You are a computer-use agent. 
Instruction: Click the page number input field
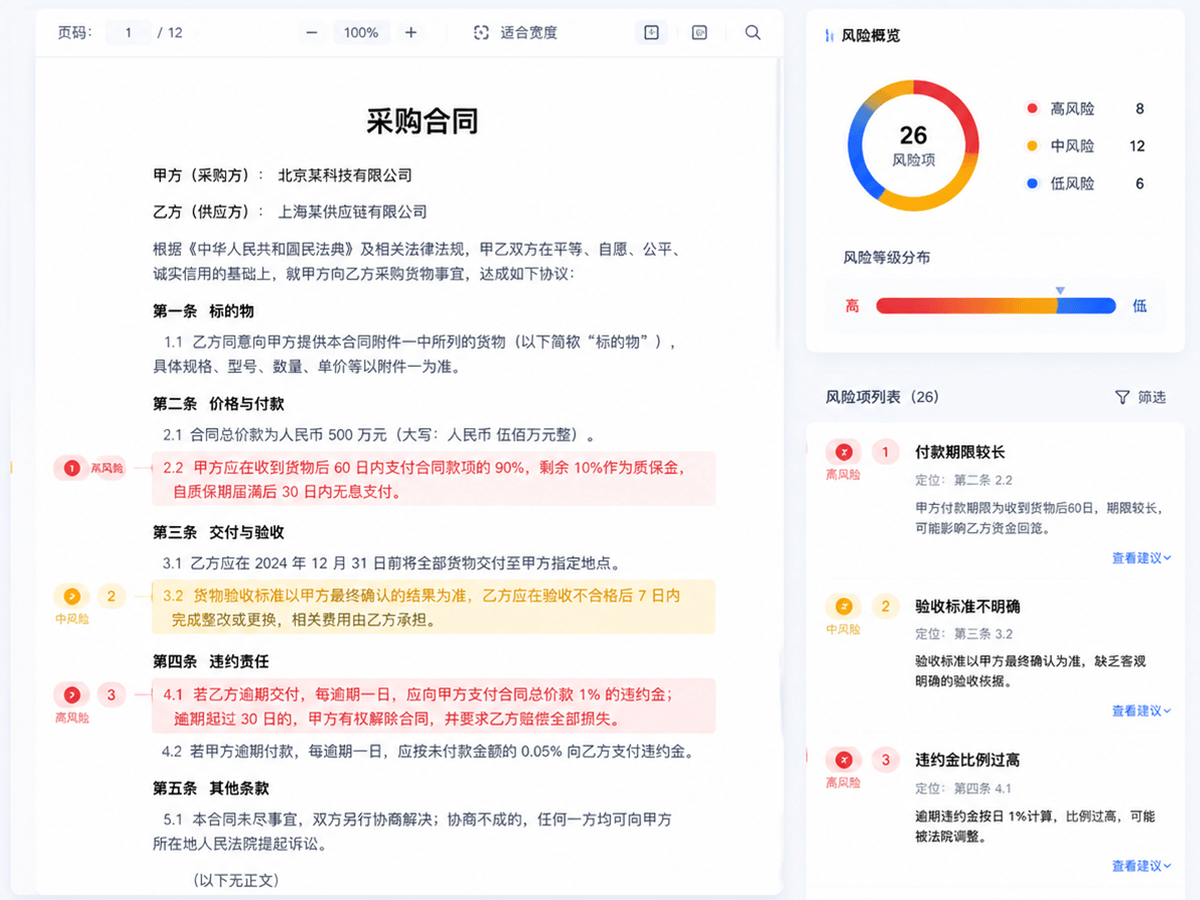tap(129, 33)
